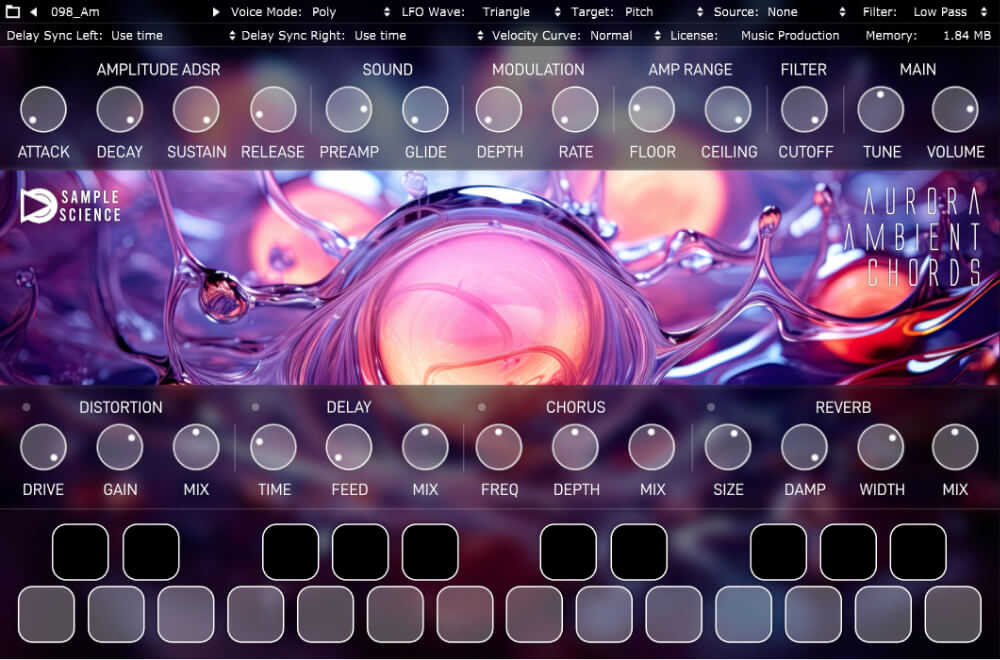Click the RELEASE knob
Screen dimensions: 1000x660
point(273,110)
